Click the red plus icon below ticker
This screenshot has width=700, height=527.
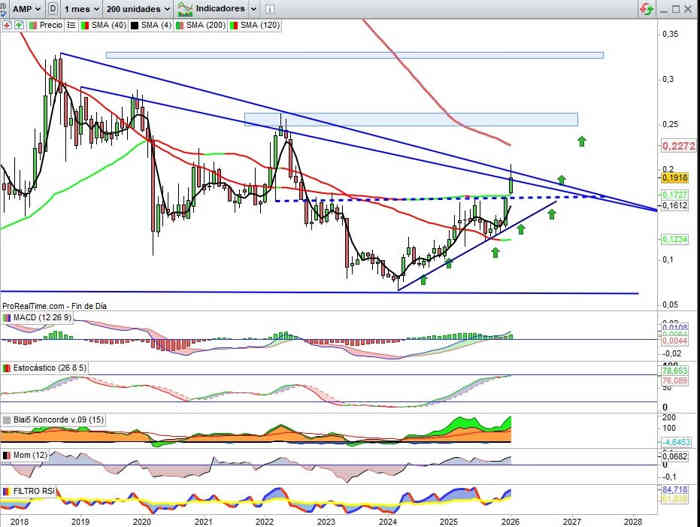pos(6,22)
